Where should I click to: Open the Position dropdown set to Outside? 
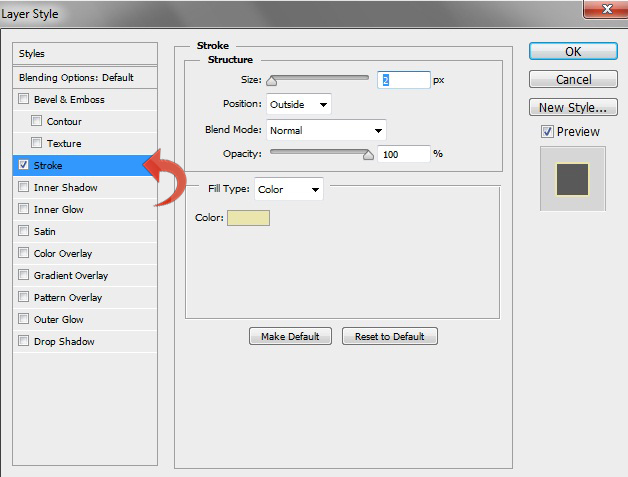(x=298, y=104)
